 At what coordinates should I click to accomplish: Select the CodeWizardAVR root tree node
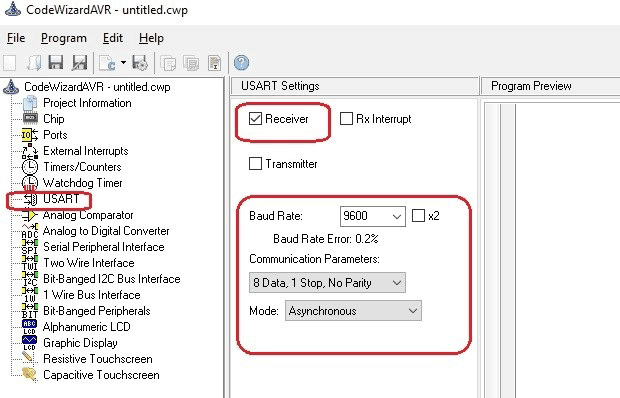click(97, 87)
